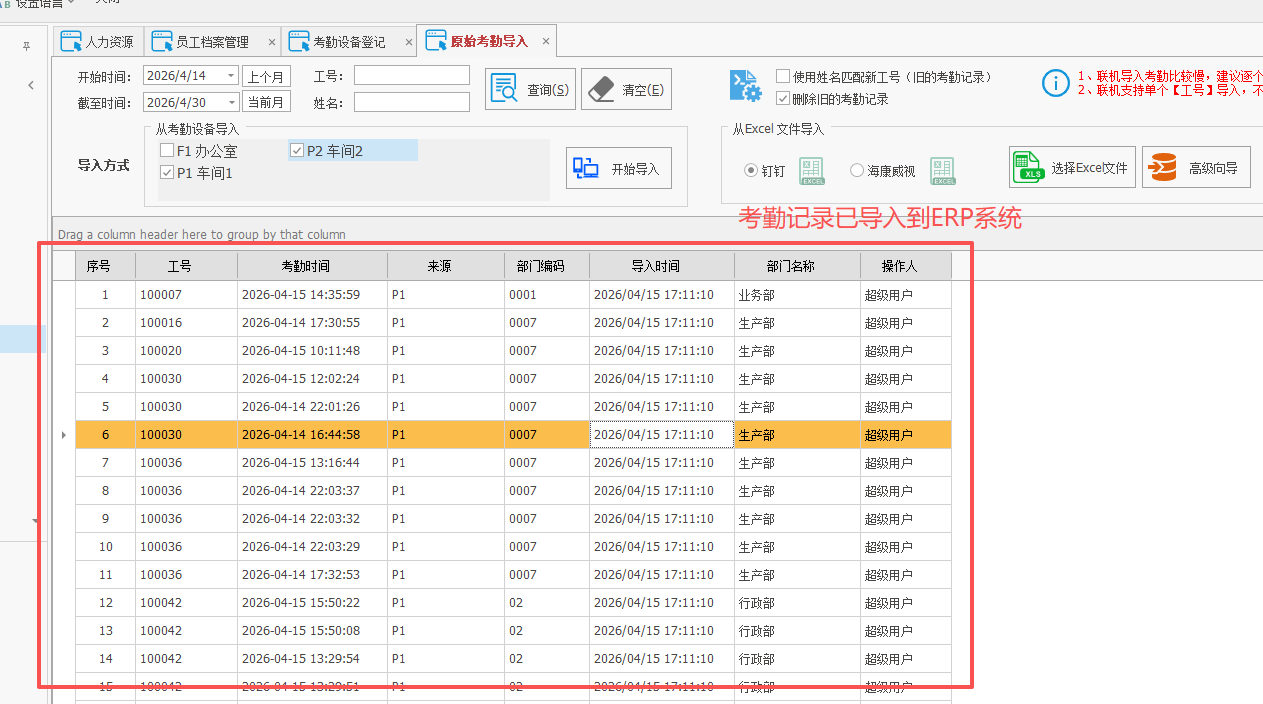
Task: Check the F1 办公室 device checkbox
Action: (x=166, y=149)
